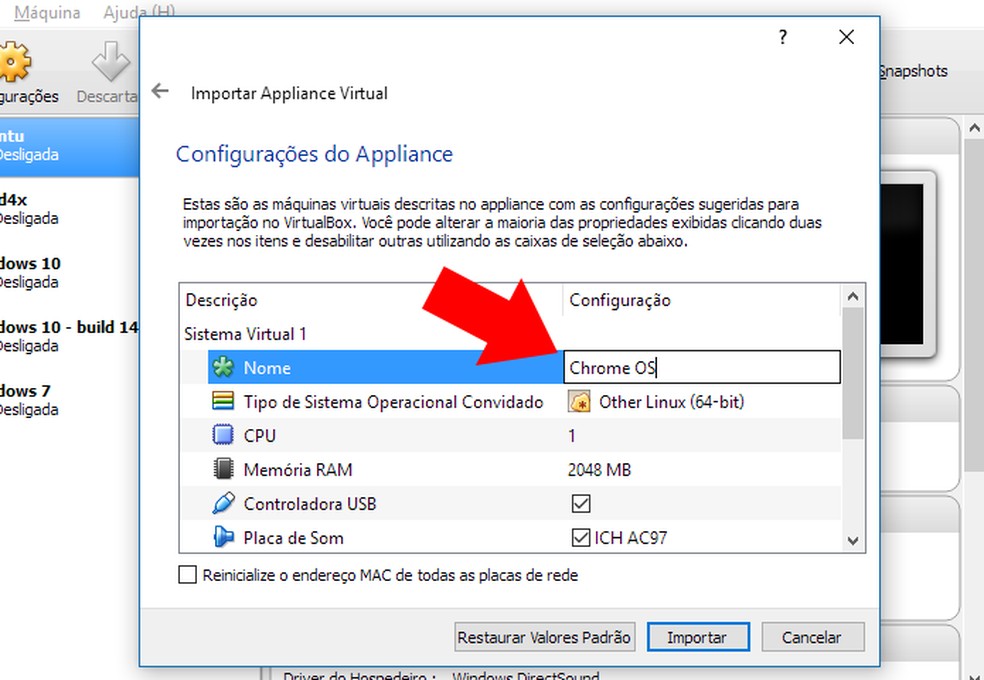The image size is (984, 680).
Task: Click the Placa de Som speaker icon
Action: pyautogui.click(x=223, y=538)
